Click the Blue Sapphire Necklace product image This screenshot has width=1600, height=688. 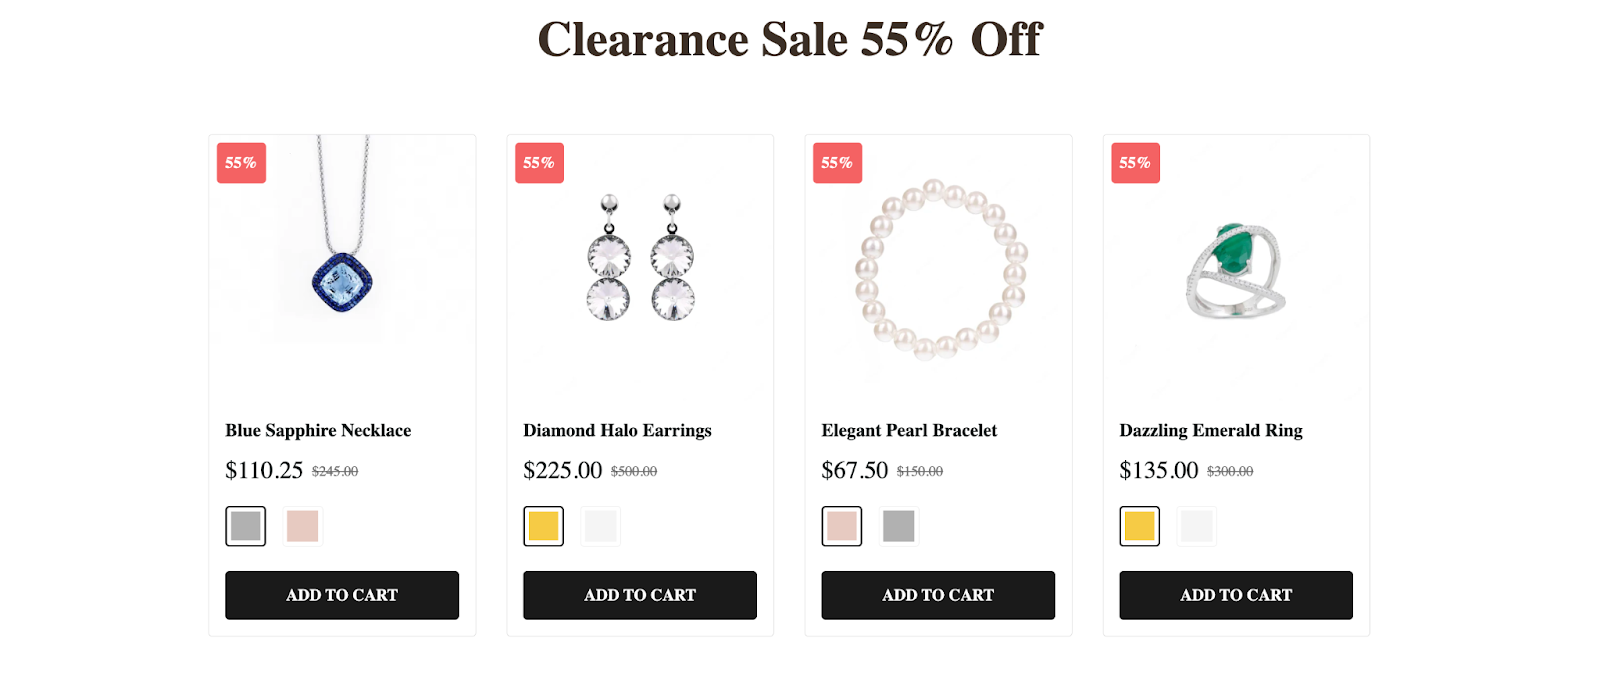tap(342, 267)
